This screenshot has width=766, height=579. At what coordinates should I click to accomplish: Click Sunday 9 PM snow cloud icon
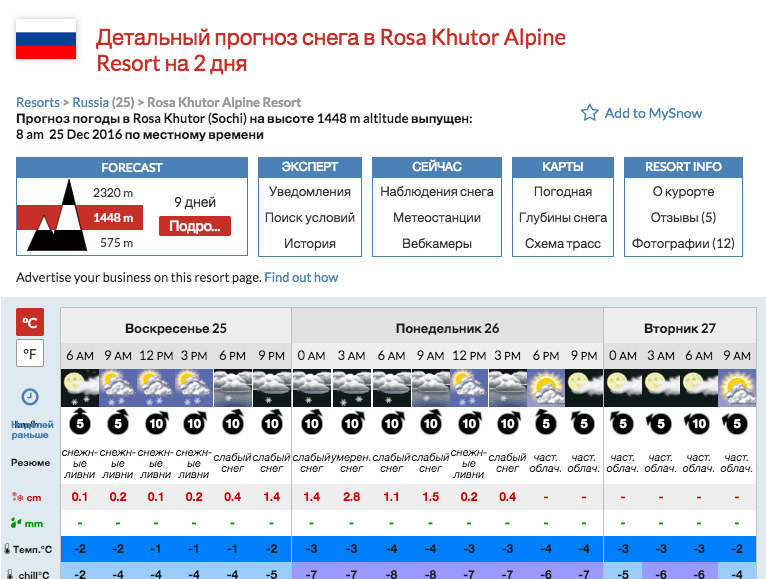click(272, 388)
